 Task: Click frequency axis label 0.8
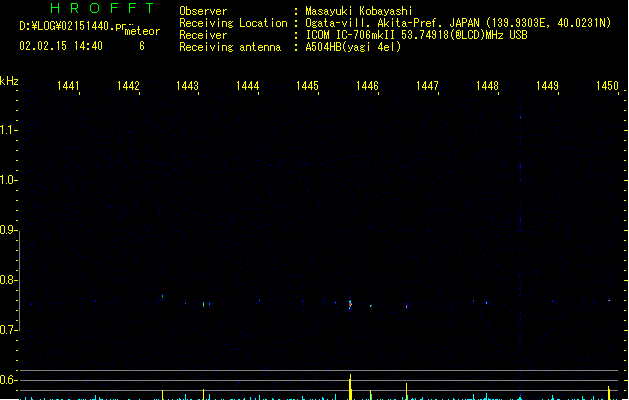tap(7, 280)
